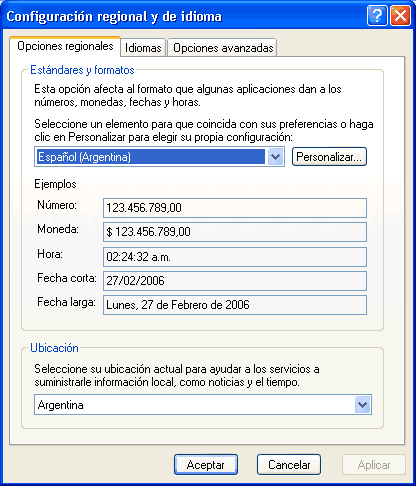Select the Opciones regionales tab
Image resolution: width=416 pixels, height=486 pixels.
65,46
